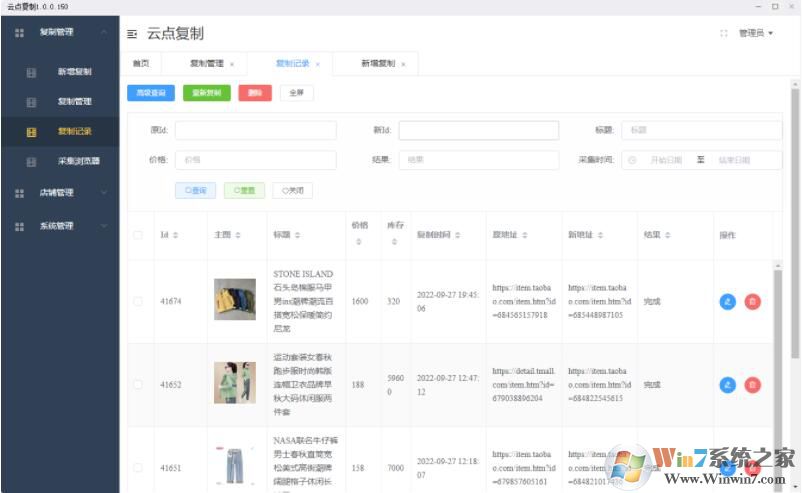The width and height of the screenshot is (802, 493).
Task: Close the 复制管理 tab with its x icon
Action: coord(232,64)
